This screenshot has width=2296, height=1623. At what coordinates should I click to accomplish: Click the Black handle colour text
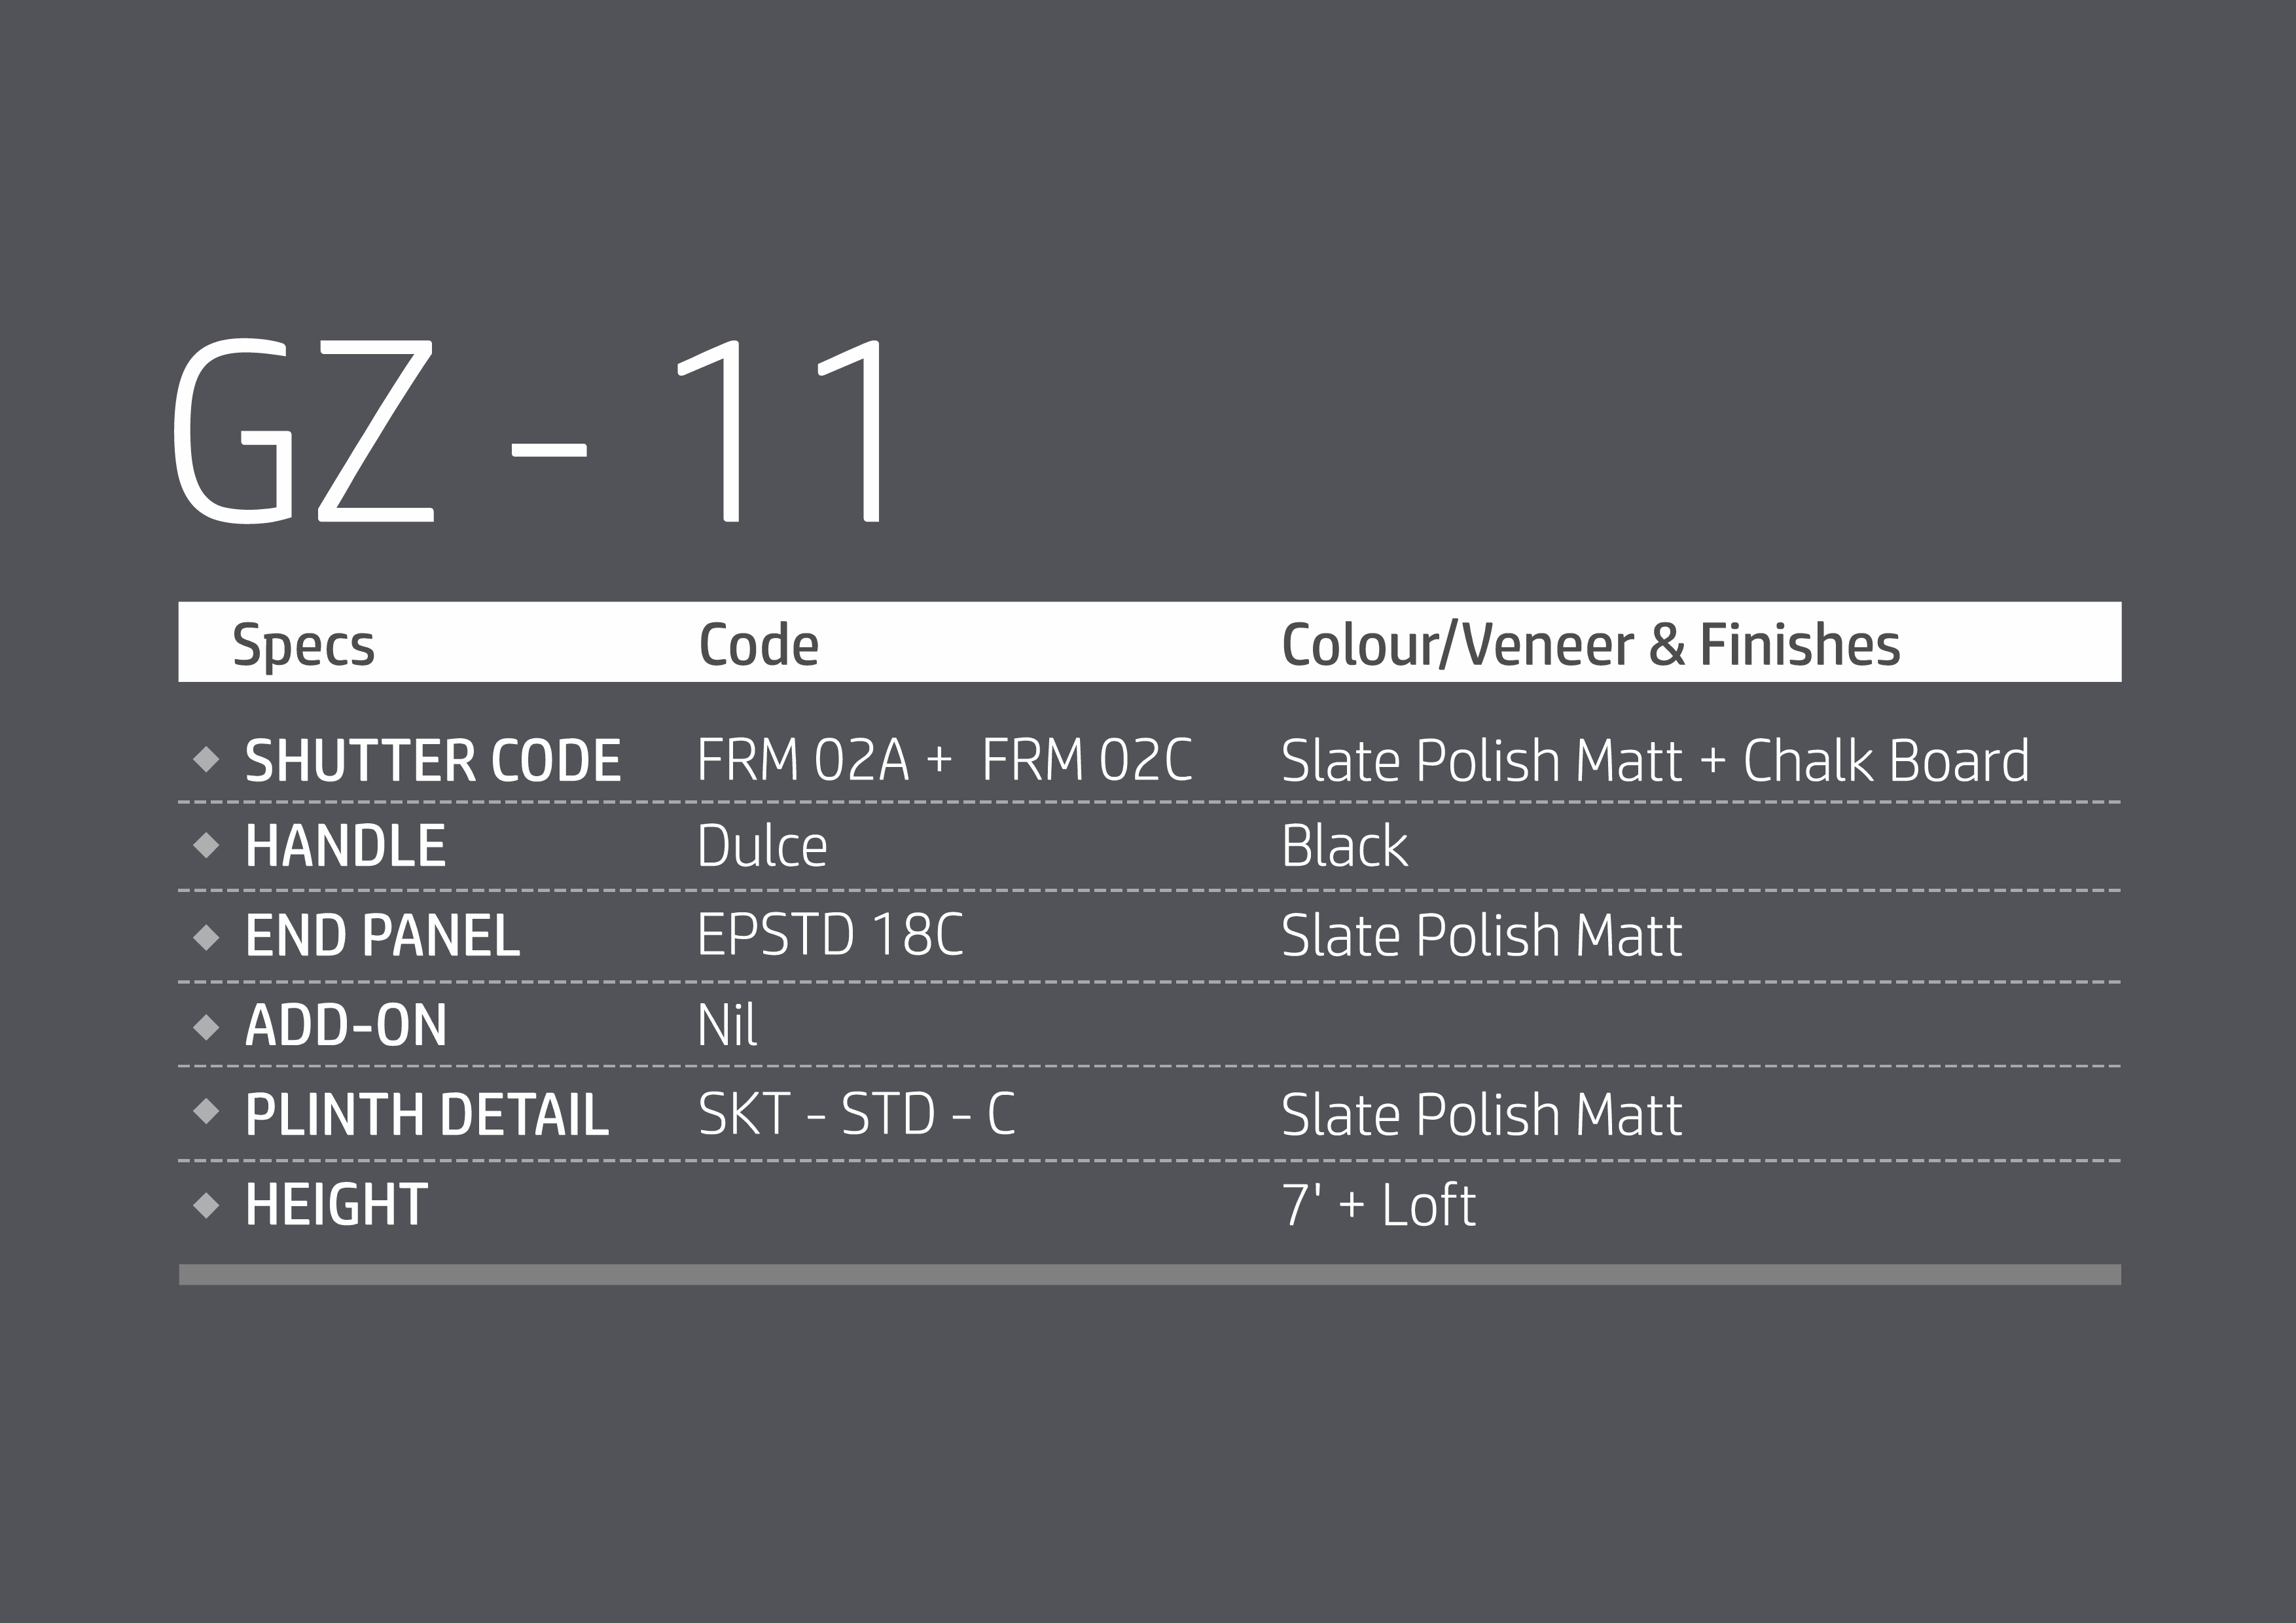[1344, 847]
